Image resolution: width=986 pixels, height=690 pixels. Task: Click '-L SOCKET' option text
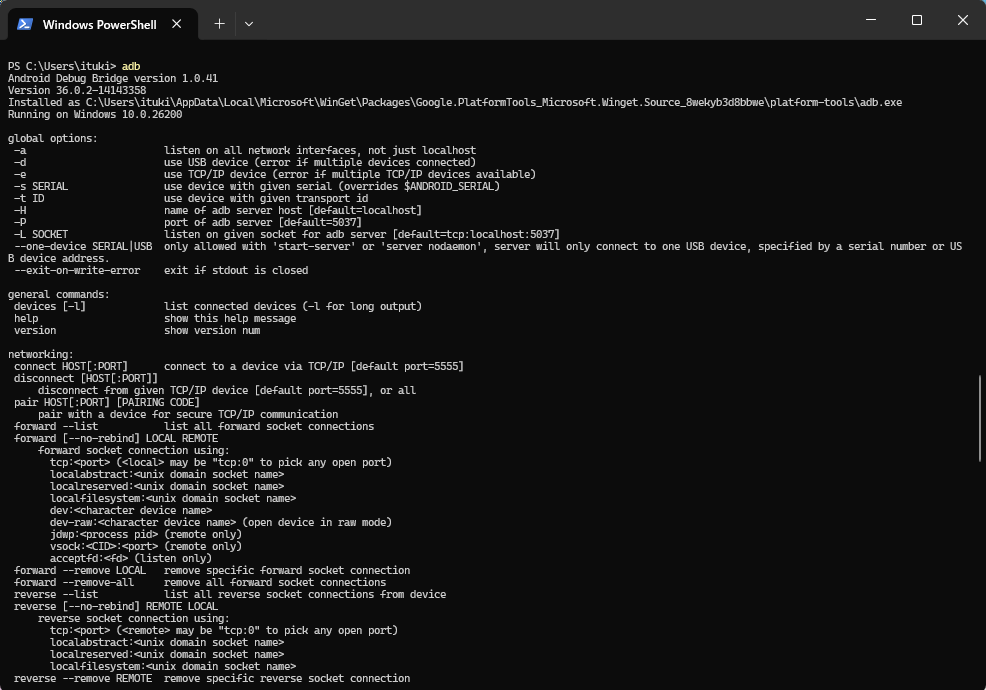[x=41, y=234]
